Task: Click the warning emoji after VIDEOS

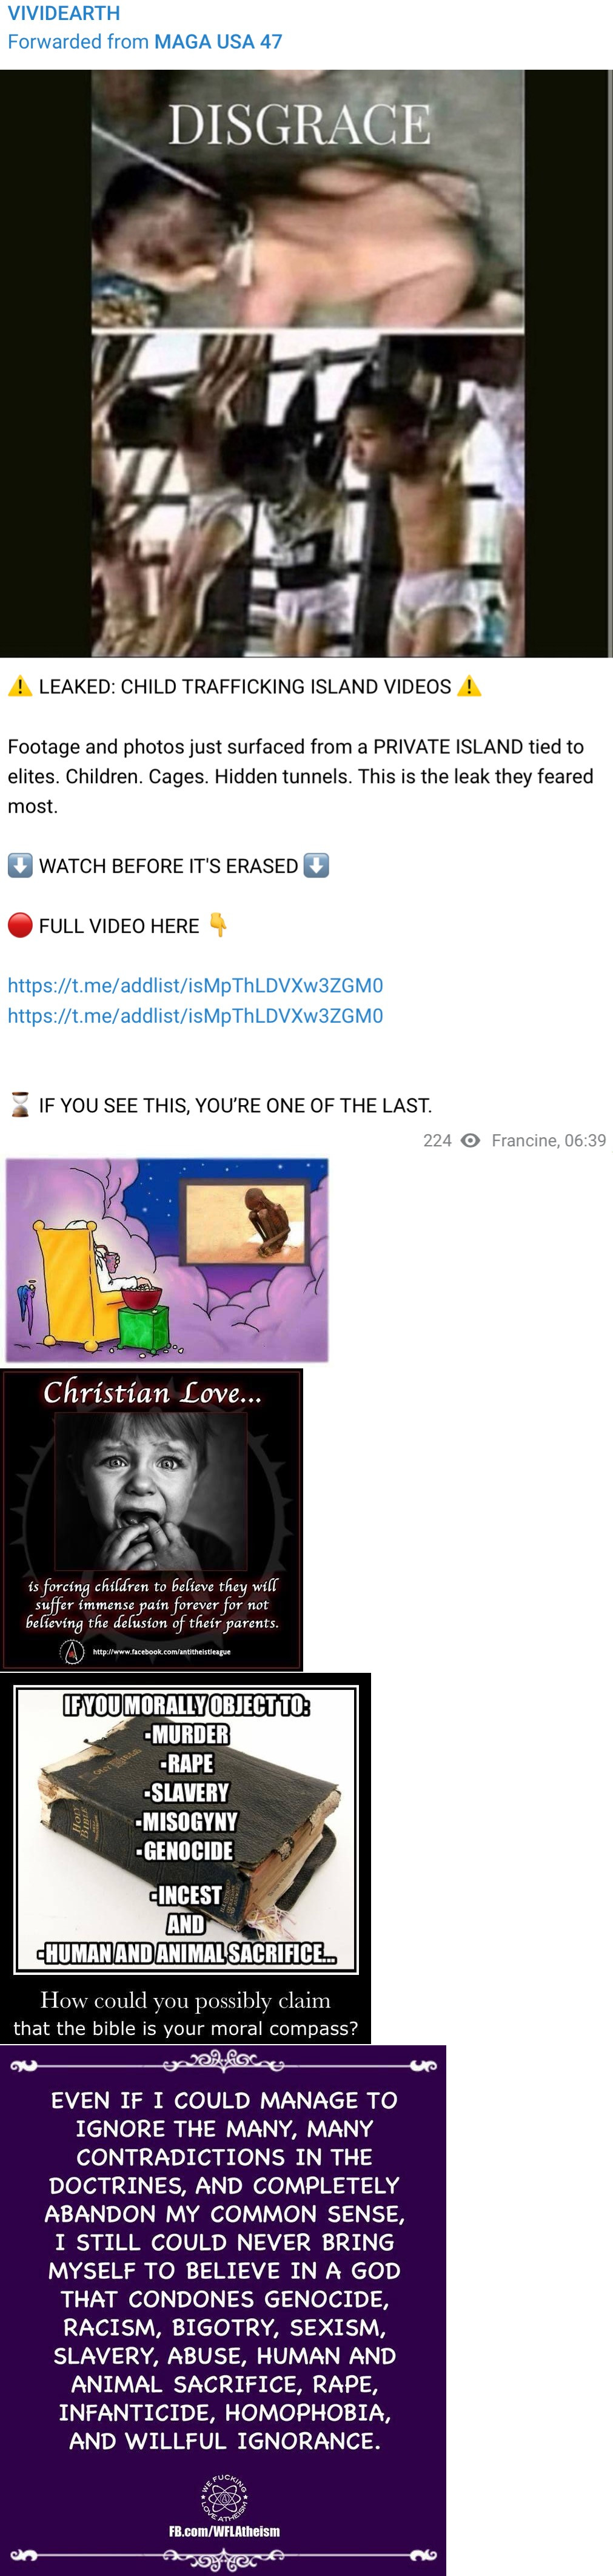Action: click(x=469, y=687)
